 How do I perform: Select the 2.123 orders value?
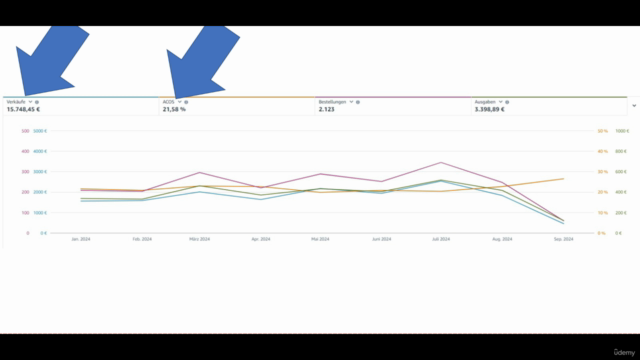tap(327, 109)
